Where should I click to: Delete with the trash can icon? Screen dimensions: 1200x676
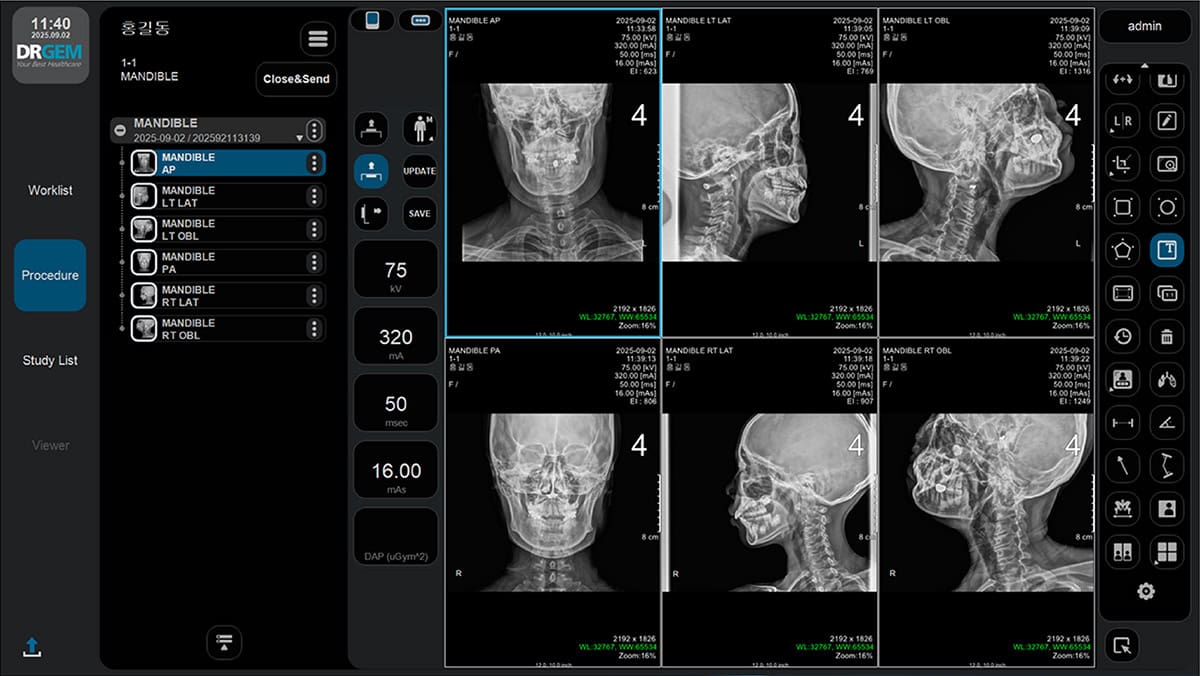(1166, 336)
